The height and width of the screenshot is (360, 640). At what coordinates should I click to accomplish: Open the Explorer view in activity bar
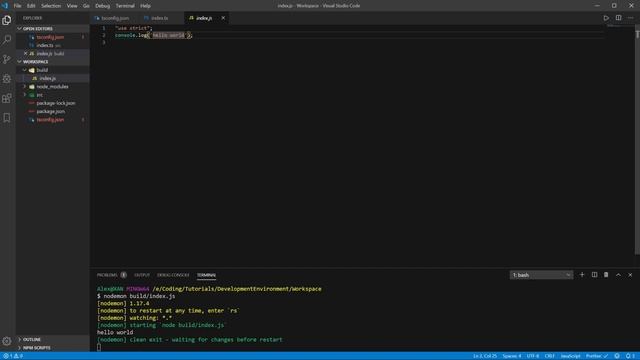point(7,20)
